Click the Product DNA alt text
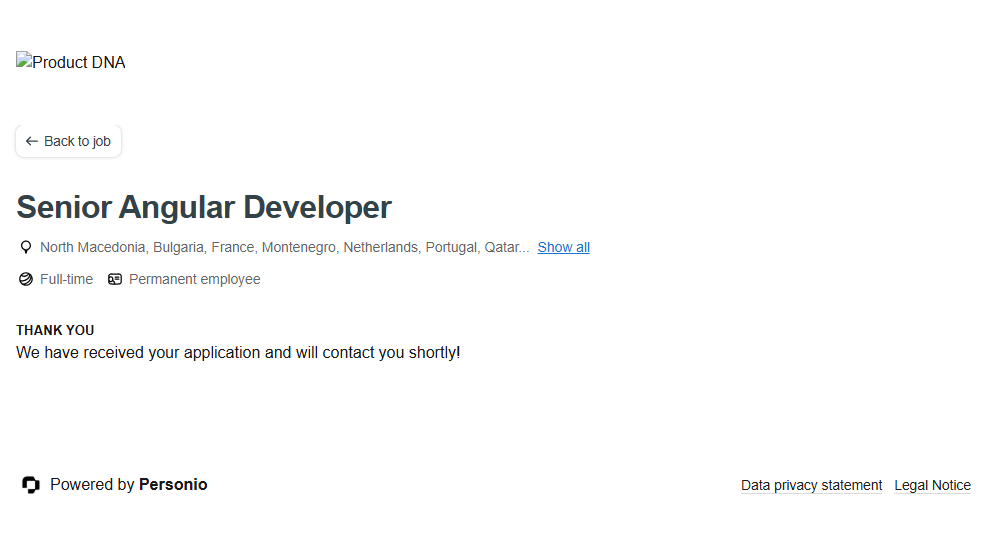This screenshot has height=547, width=987. [x=79, y=63]
